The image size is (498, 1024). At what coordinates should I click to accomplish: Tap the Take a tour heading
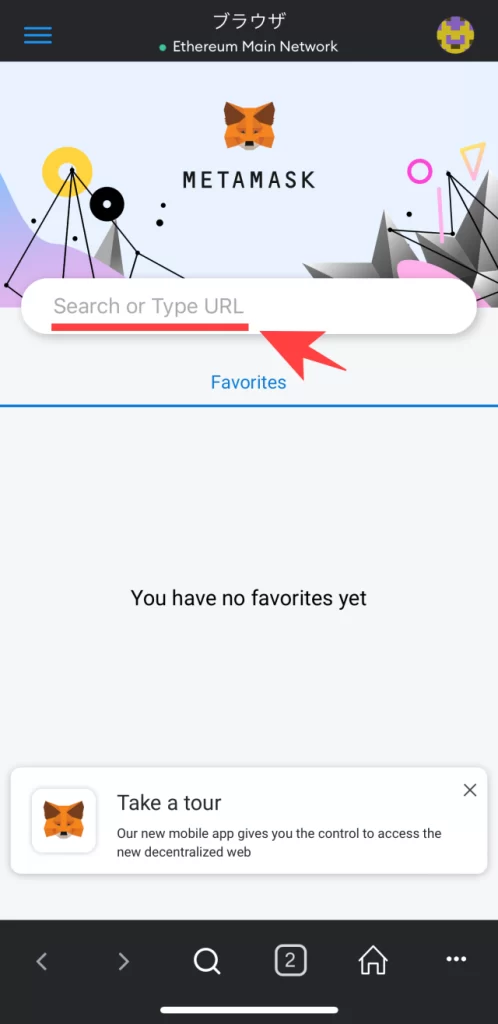click(169, 803)
